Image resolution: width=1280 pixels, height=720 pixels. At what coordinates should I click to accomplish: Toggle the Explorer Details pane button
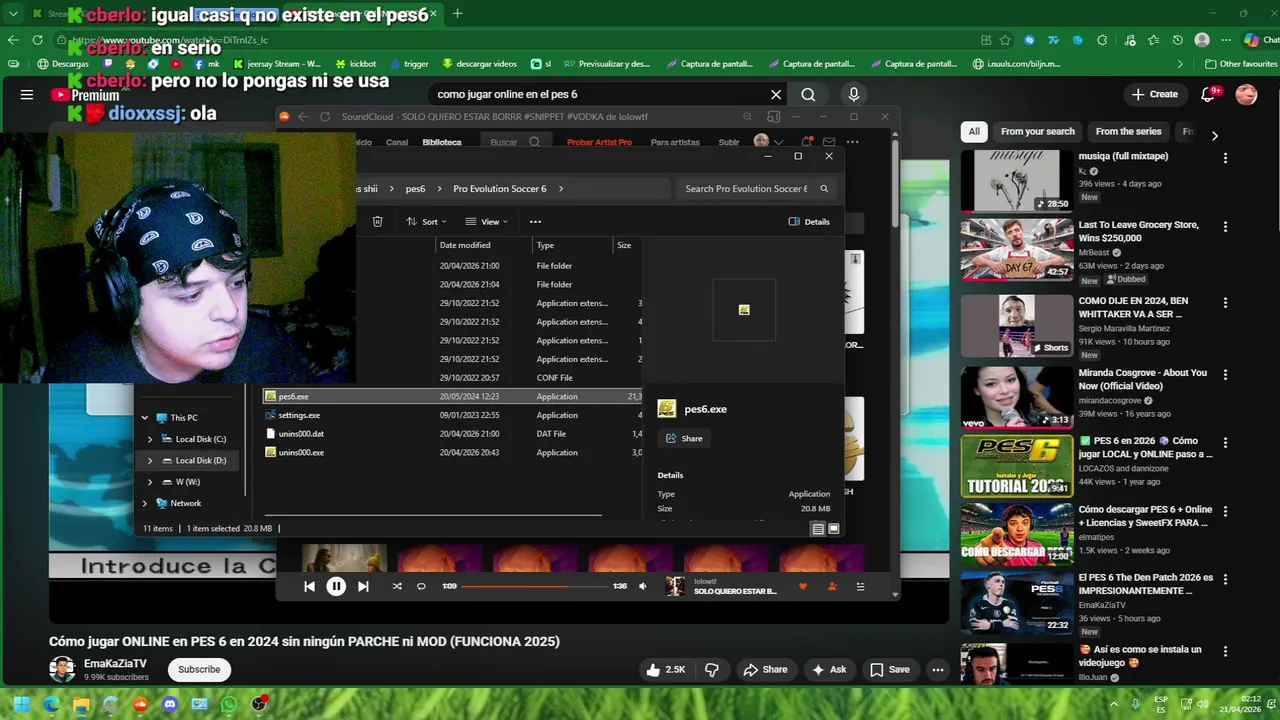[809, 222]
